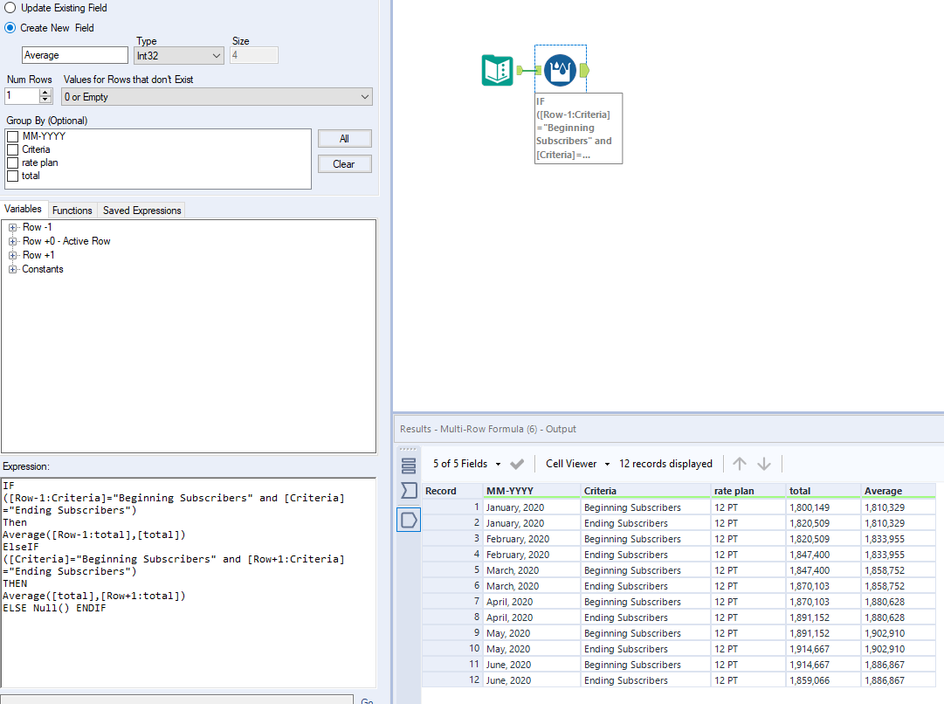
Task: Click the Criteria column header in results
Action: [x=645, y=491]
